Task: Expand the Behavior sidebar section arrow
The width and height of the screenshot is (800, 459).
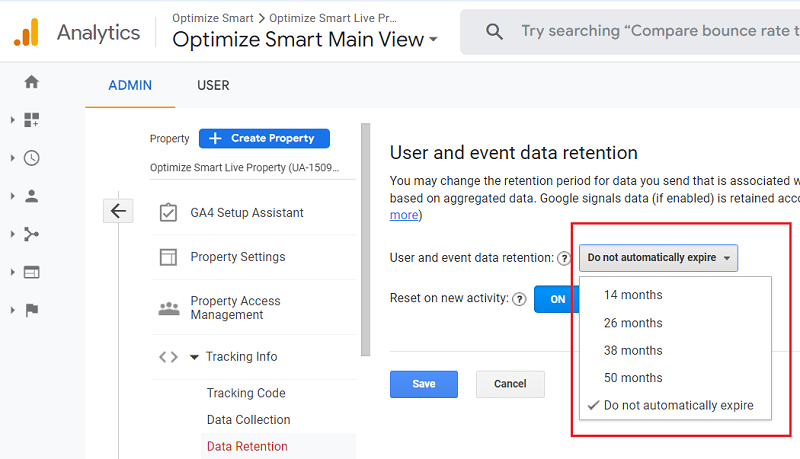Action: (12, 272)
